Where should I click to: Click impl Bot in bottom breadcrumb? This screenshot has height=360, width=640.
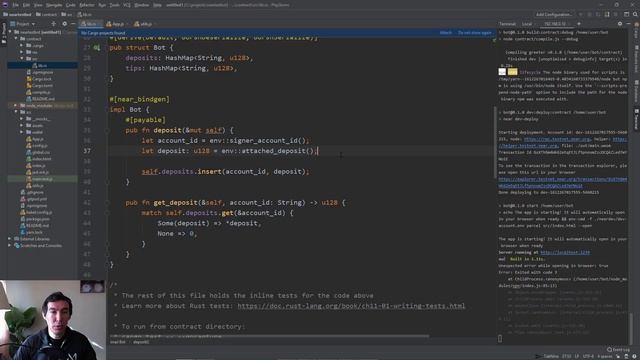[x=118, y=342]
